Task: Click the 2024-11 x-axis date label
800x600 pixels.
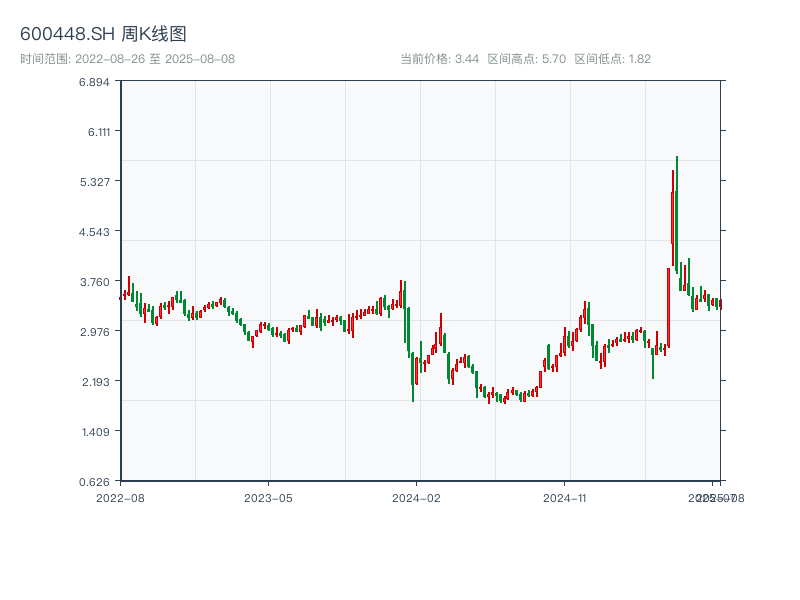Action: 565,496
